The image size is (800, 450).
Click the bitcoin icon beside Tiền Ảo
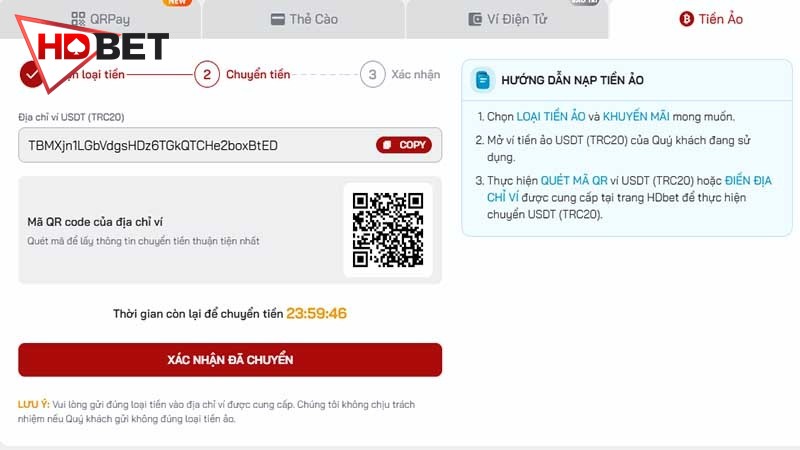pos(687,19)
